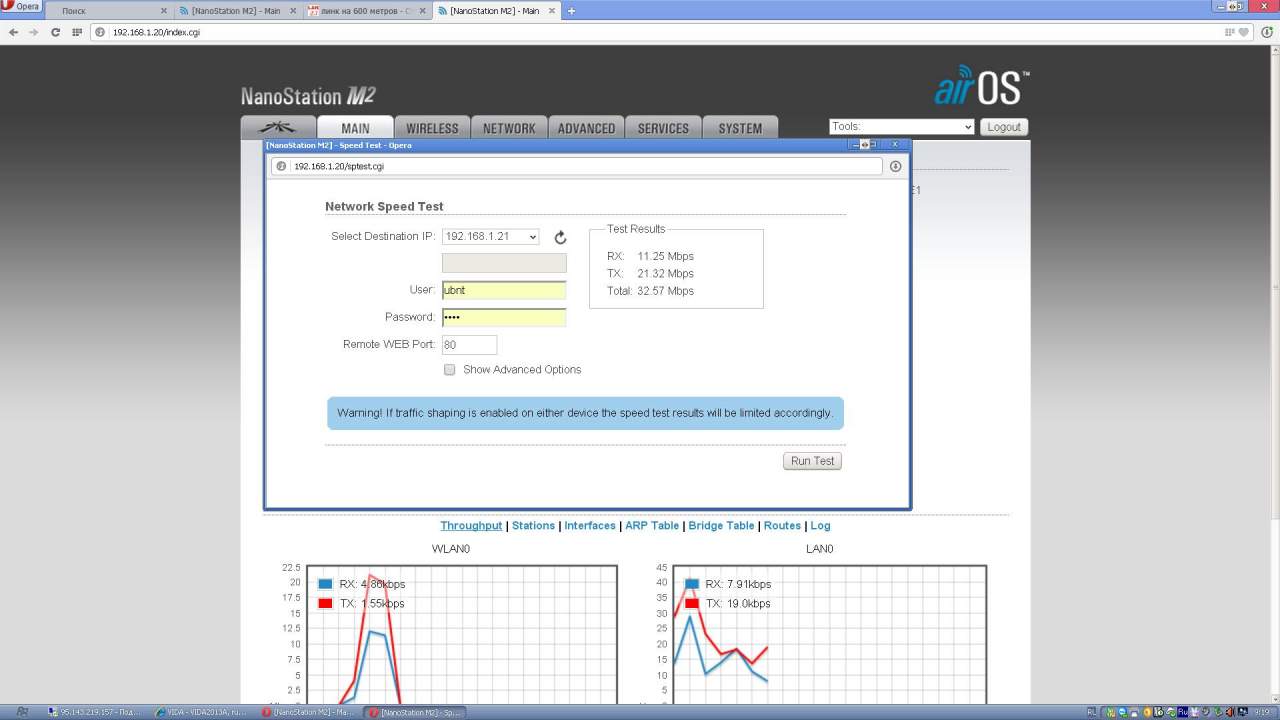Open the Opera main menu button
Screen dimensions: 1280x720
(x=21, y=7)
